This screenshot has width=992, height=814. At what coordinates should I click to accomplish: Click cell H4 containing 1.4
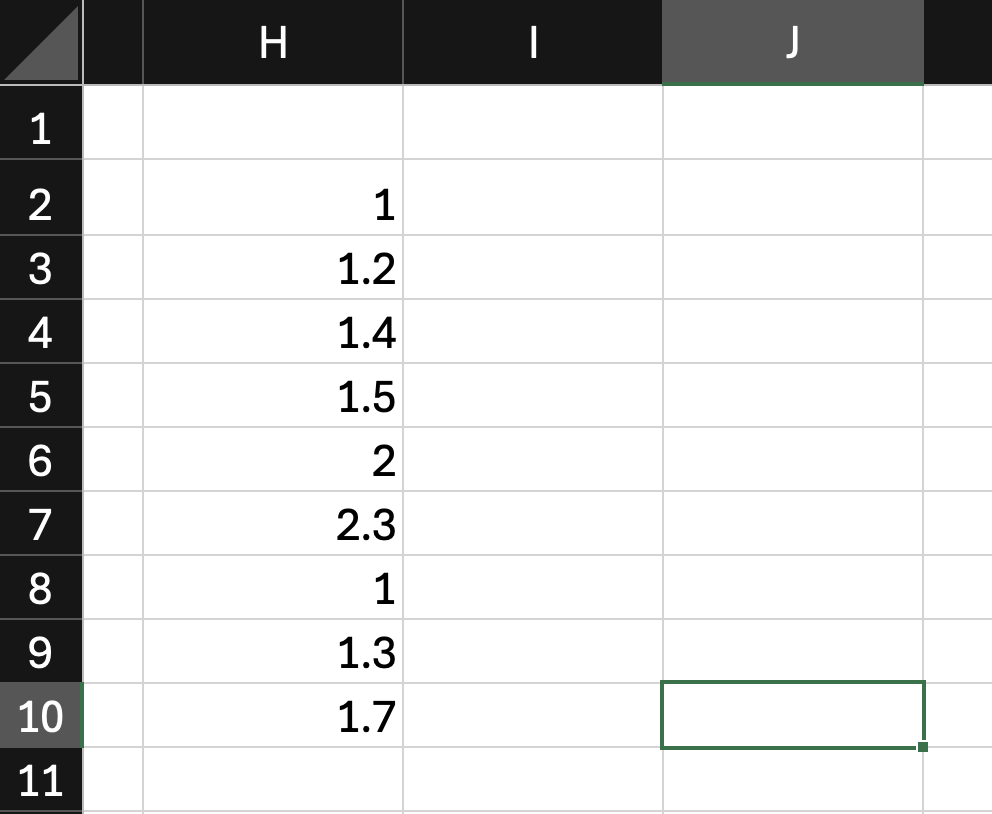coord(273,331)
